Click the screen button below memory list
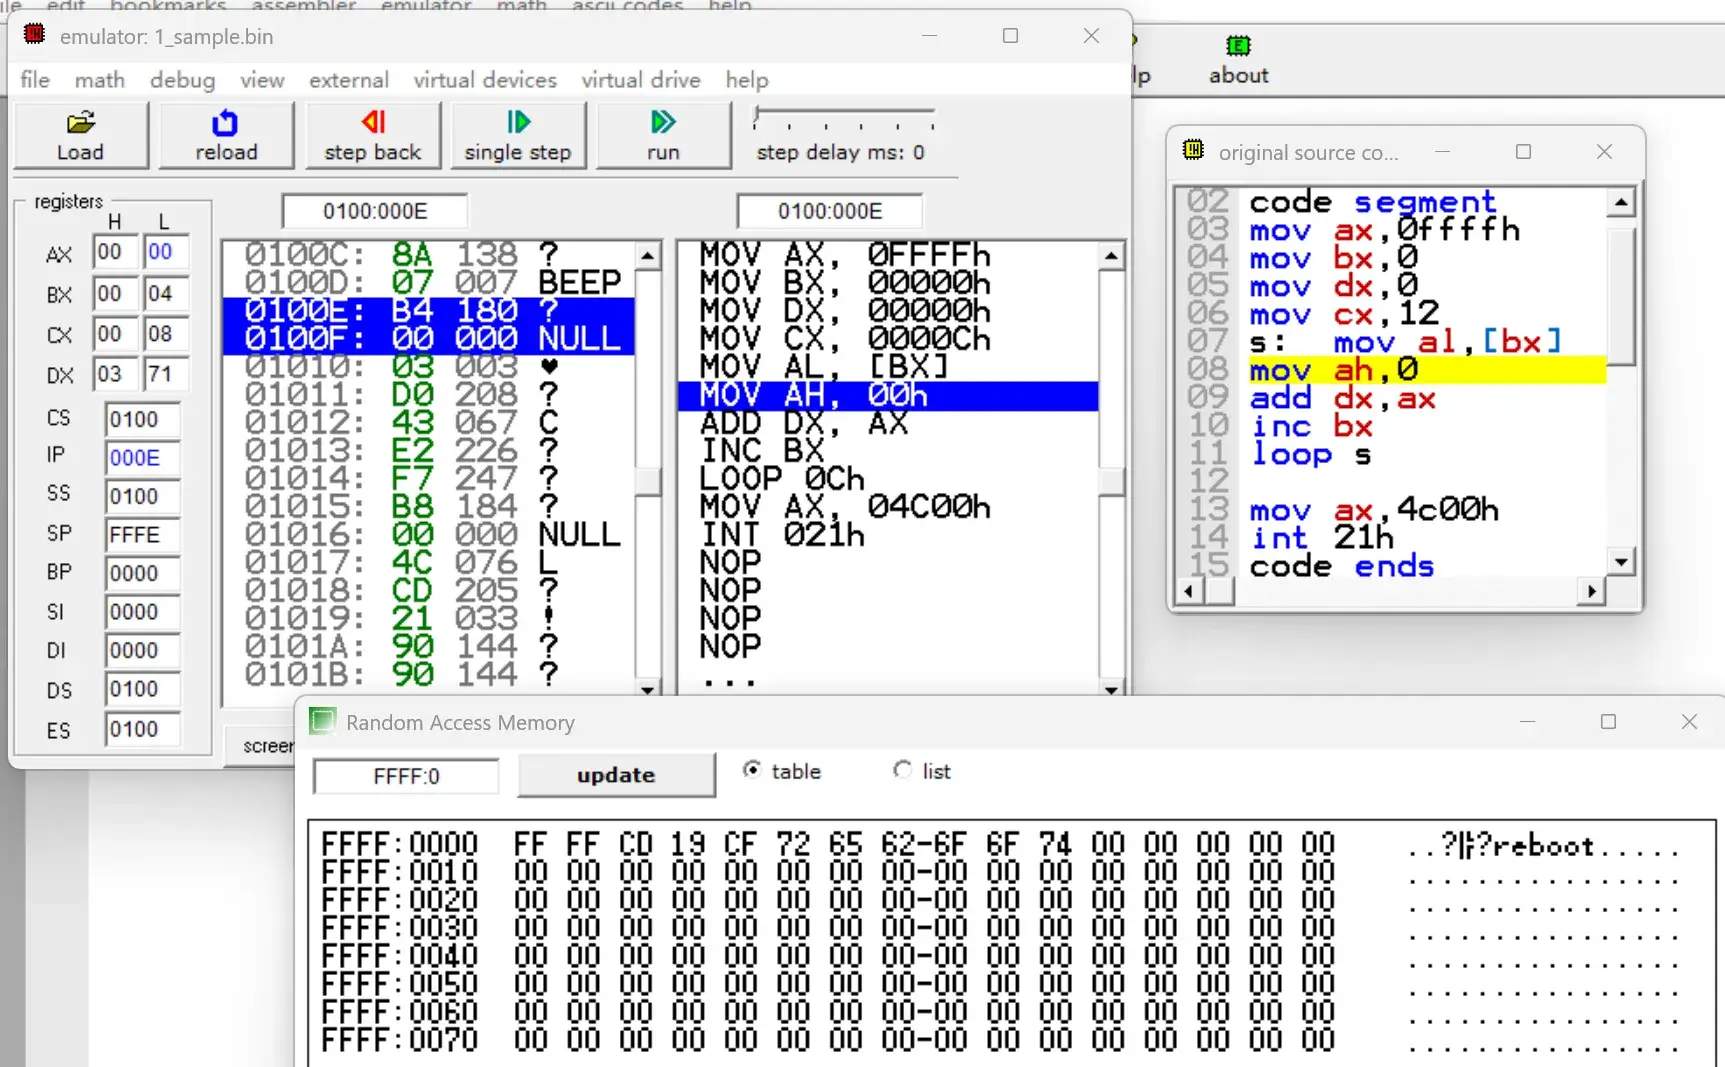 coord(262,746)
